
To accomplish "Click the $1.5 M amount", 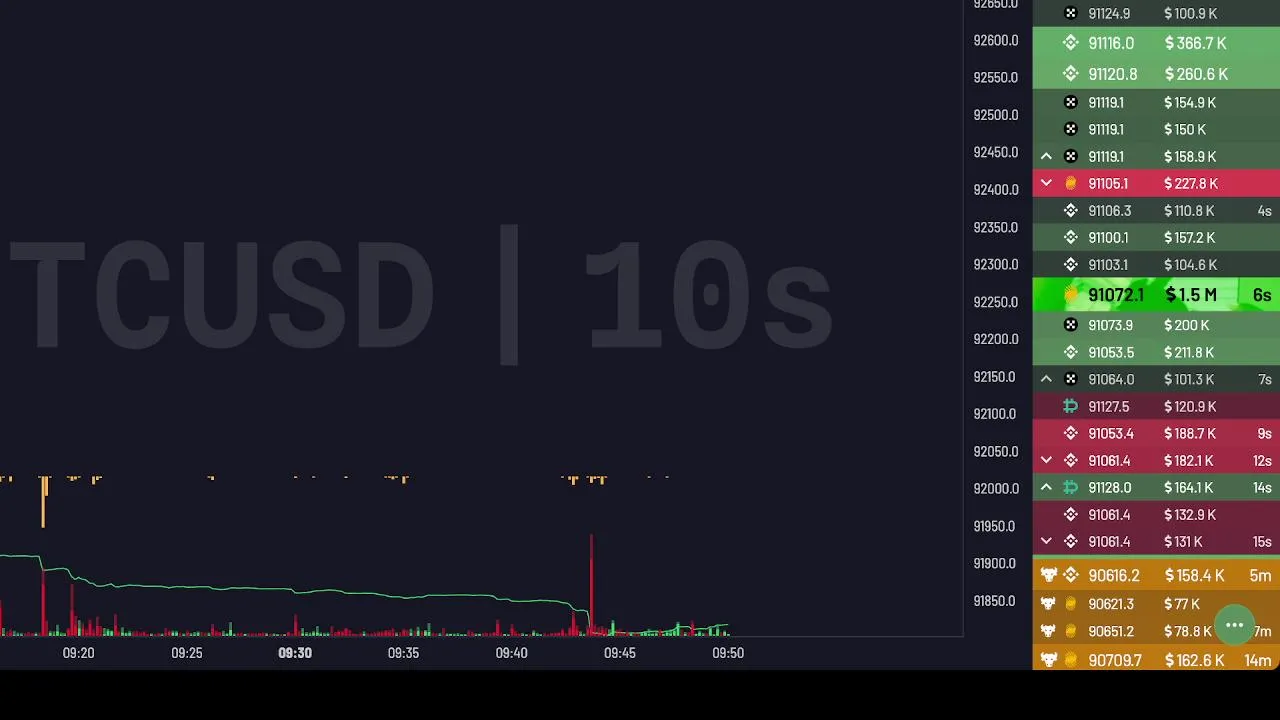I will coord(1191,295).
